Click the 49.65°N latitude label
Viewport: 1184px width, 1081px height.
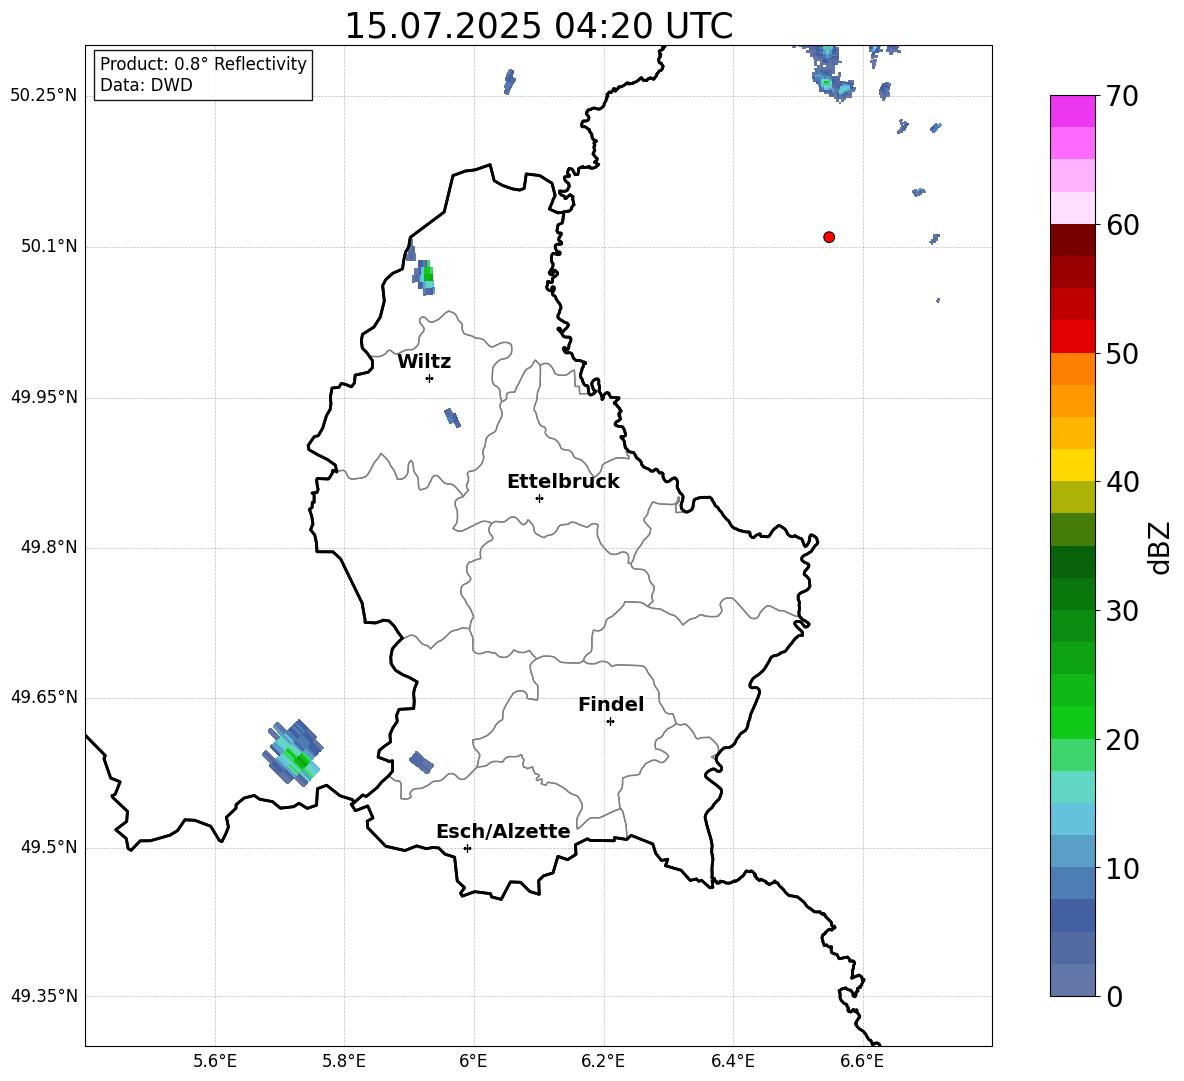coord(44,697)
